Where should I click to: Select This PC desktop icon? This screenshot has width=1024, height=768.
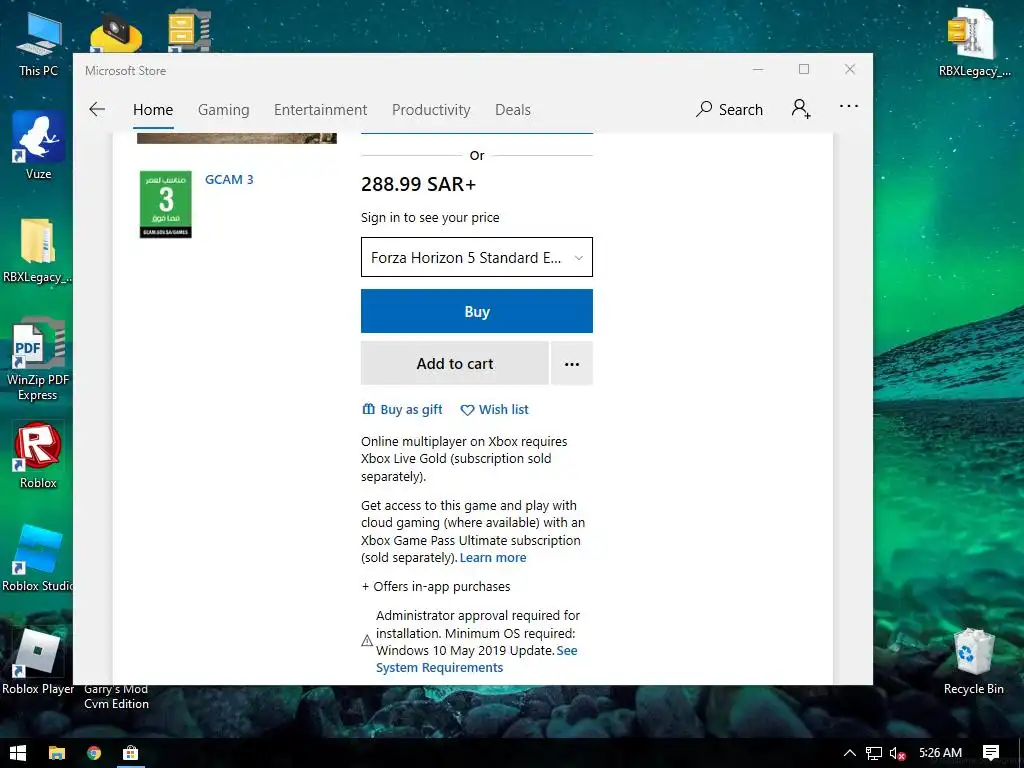(x=39, y=44)
